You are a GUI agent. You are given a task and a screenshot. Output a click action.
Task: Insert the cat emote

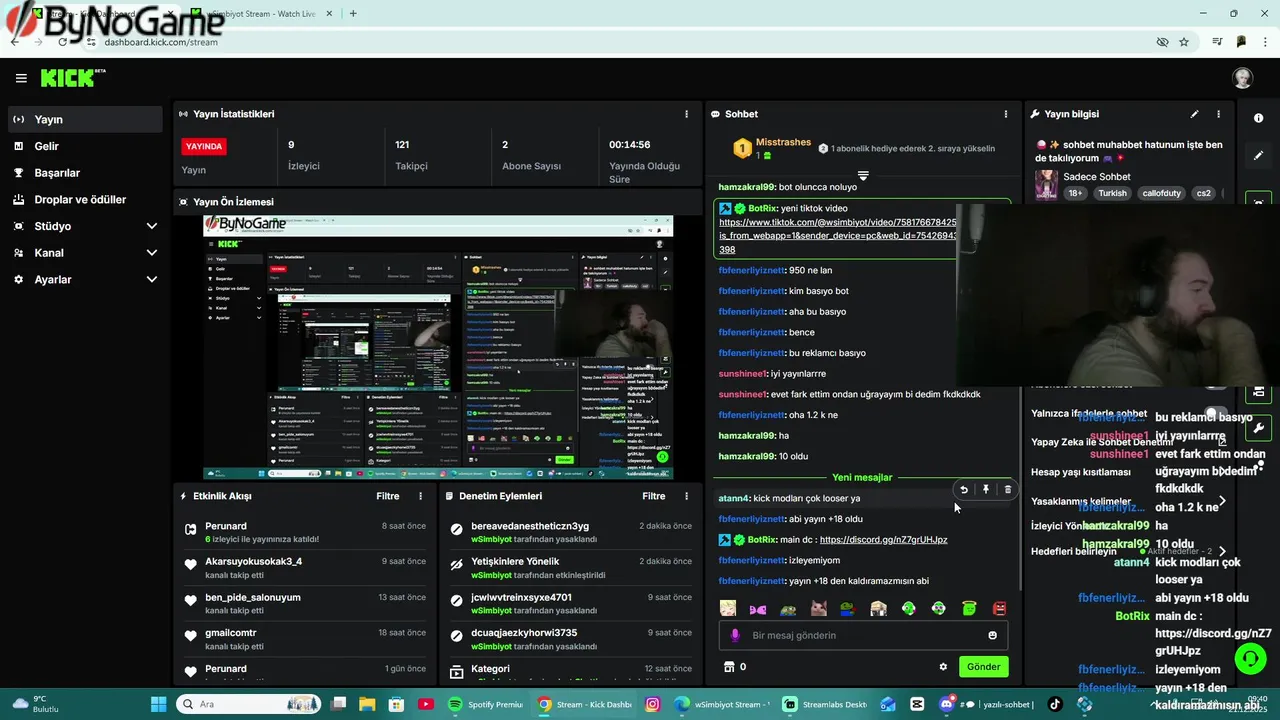pos(818,608)
